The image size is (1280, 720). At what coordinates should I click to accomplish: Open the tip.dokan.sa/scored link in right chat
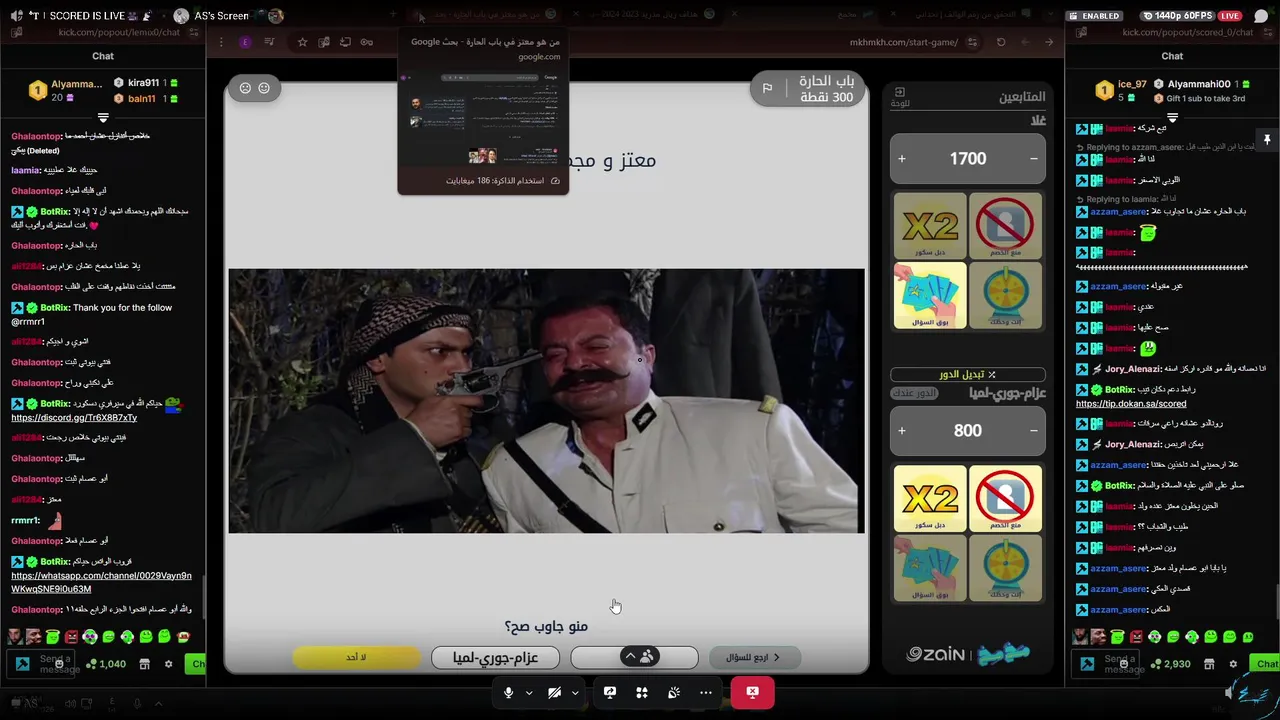tap(1131, 404)
